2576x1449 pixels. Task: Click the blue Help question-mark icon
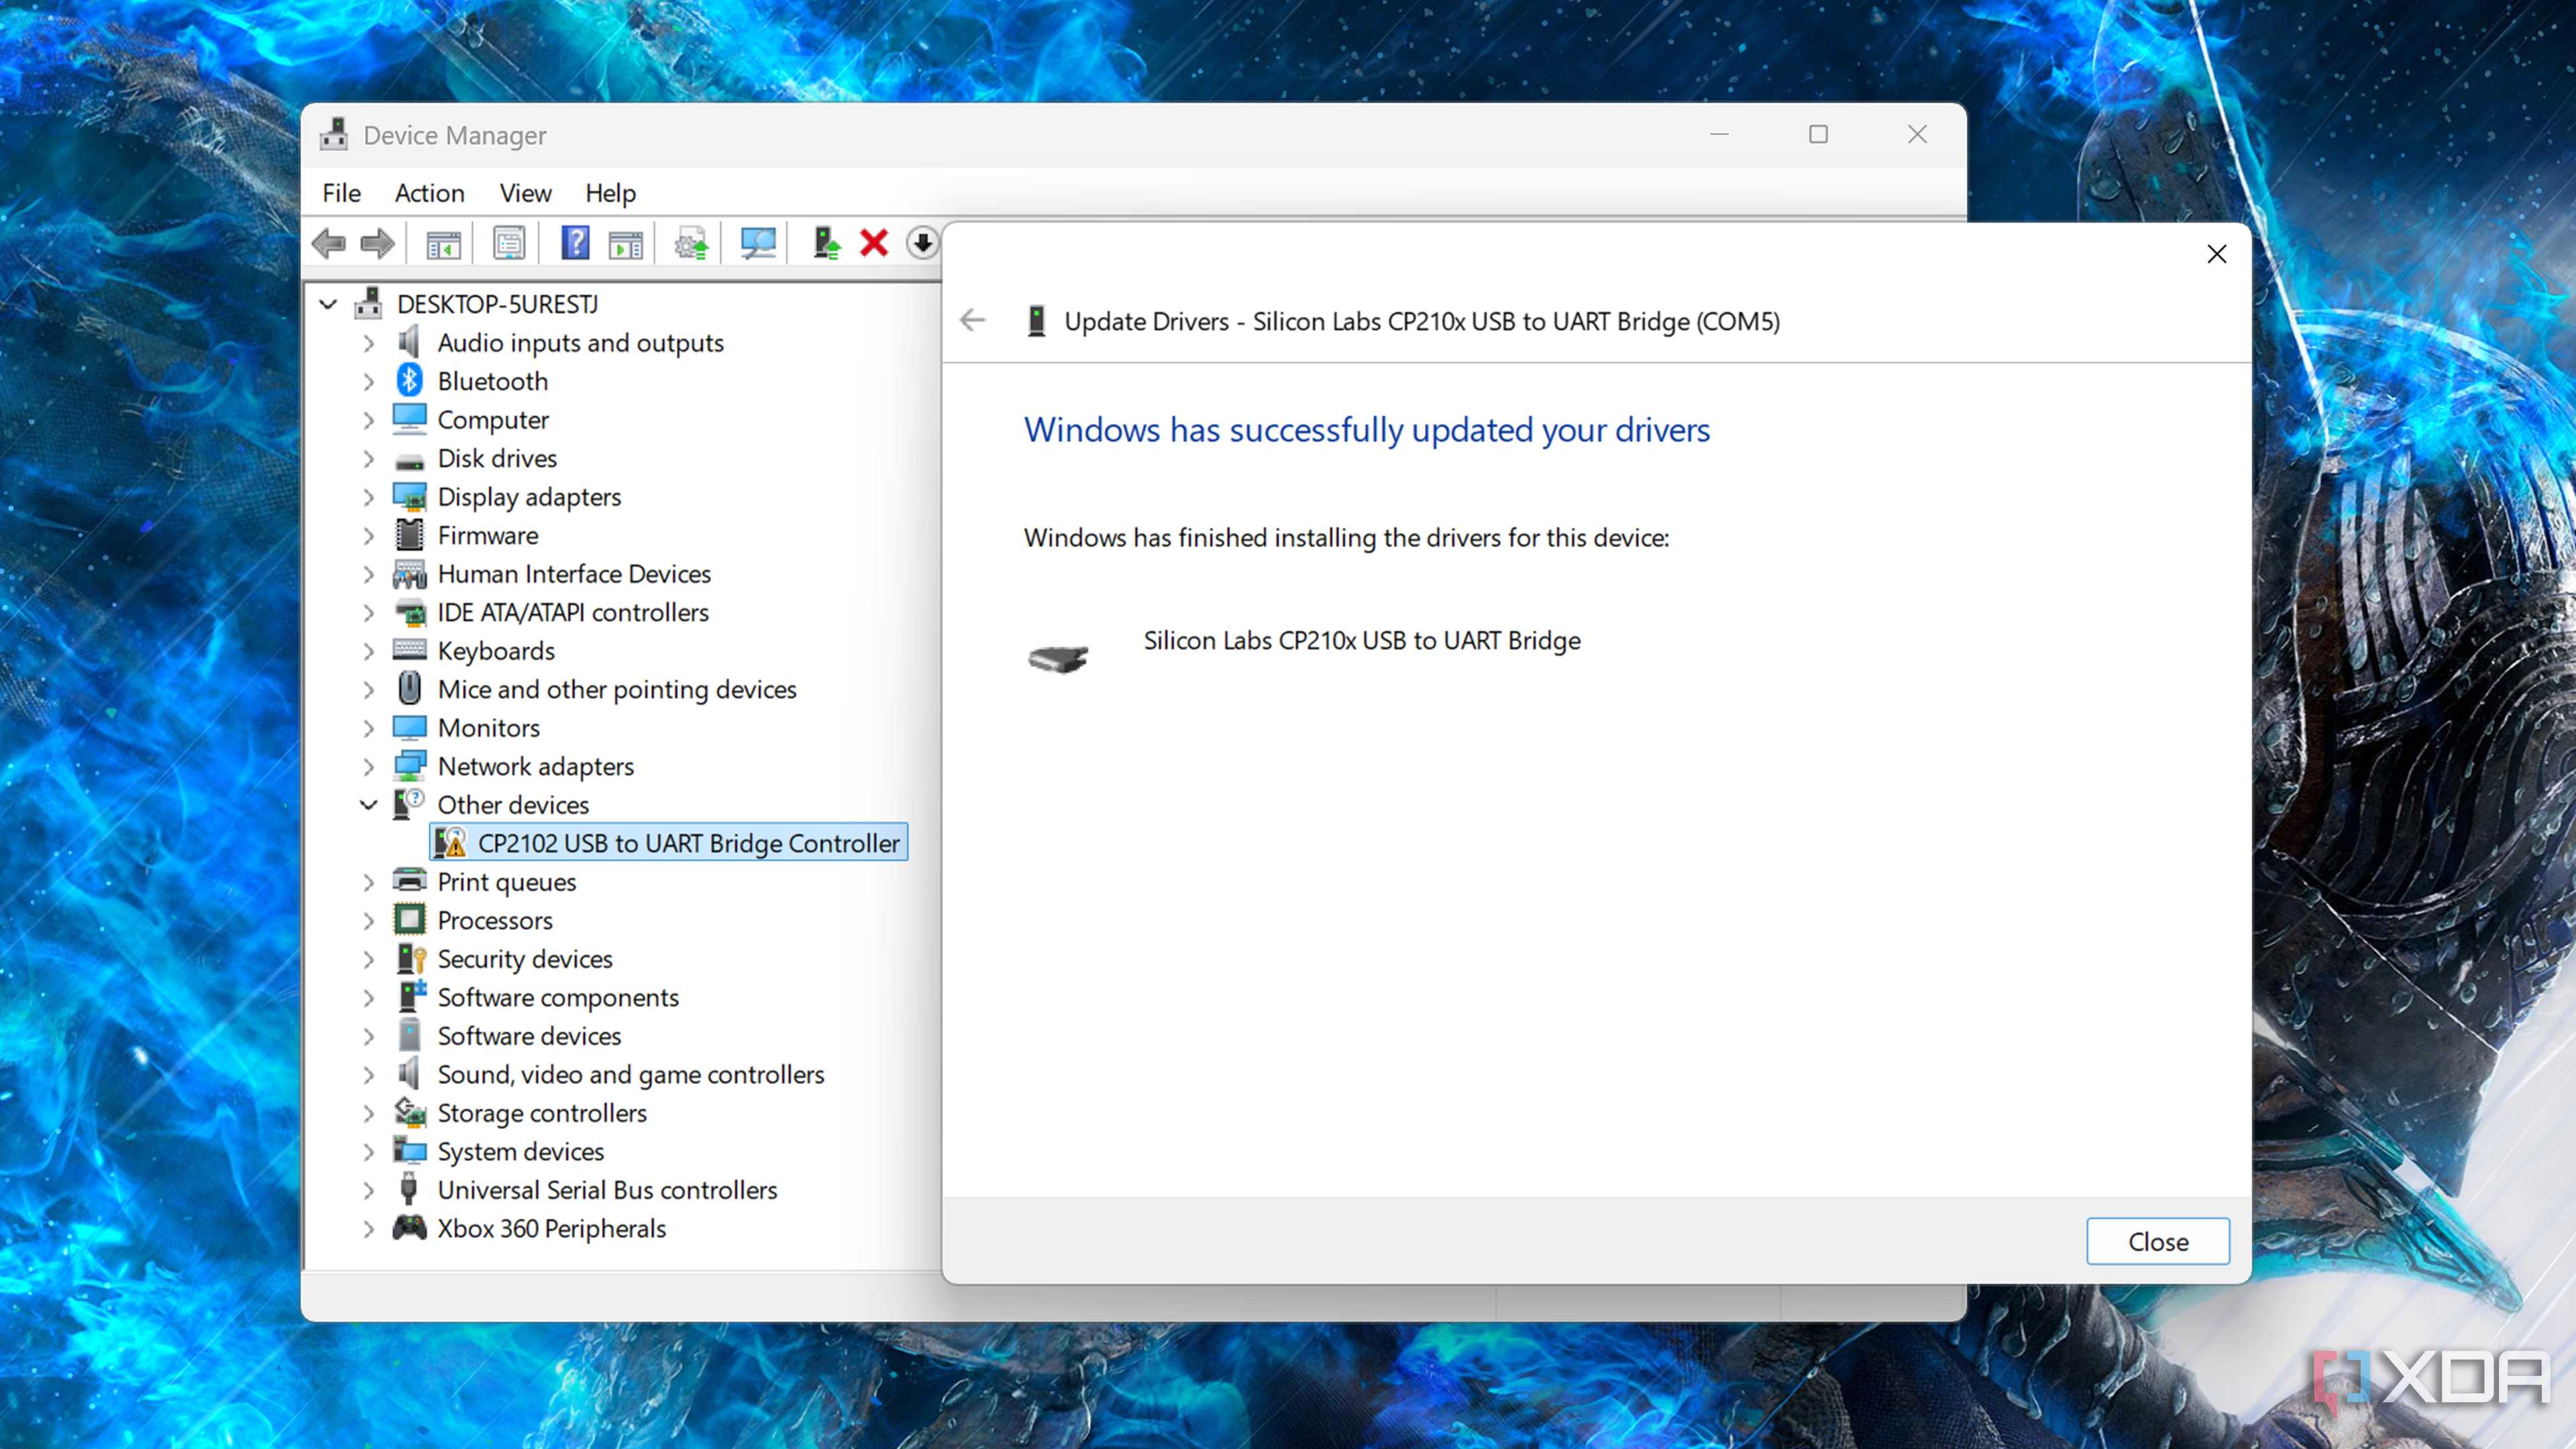[x=575, y=243]
